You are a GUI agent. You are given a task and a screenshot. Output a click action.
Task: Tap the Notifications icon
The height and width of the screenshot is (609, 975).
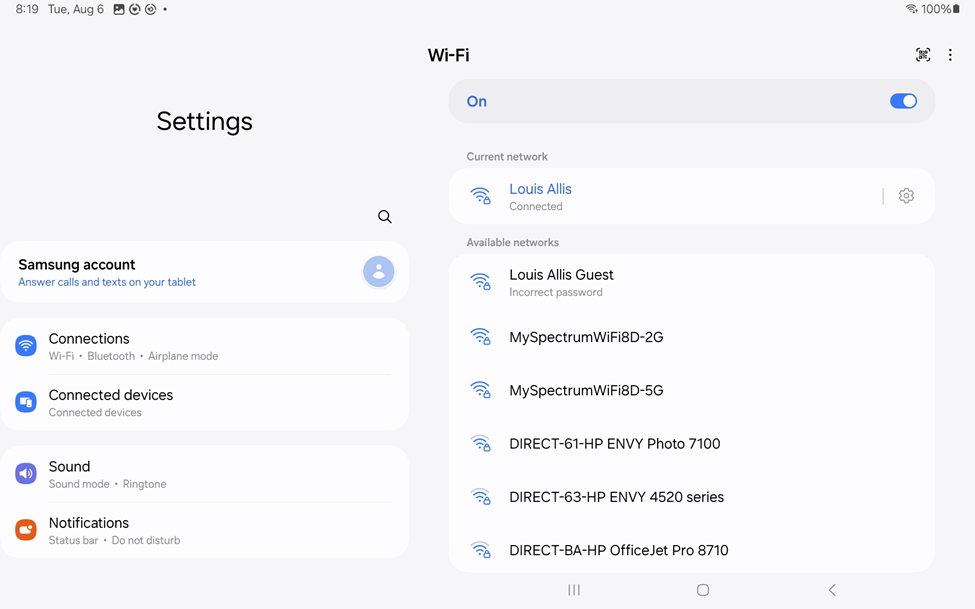[x=26, y=530]
